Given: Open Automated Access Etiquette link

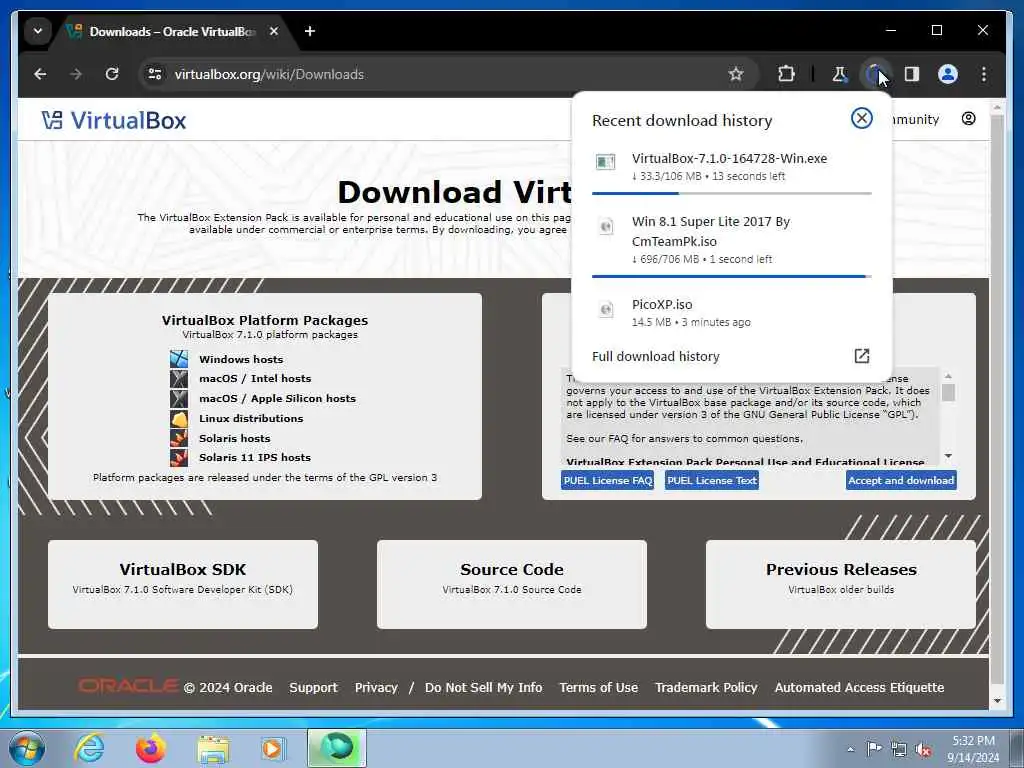Looking at the screenshot, I should tap(859, 688).
